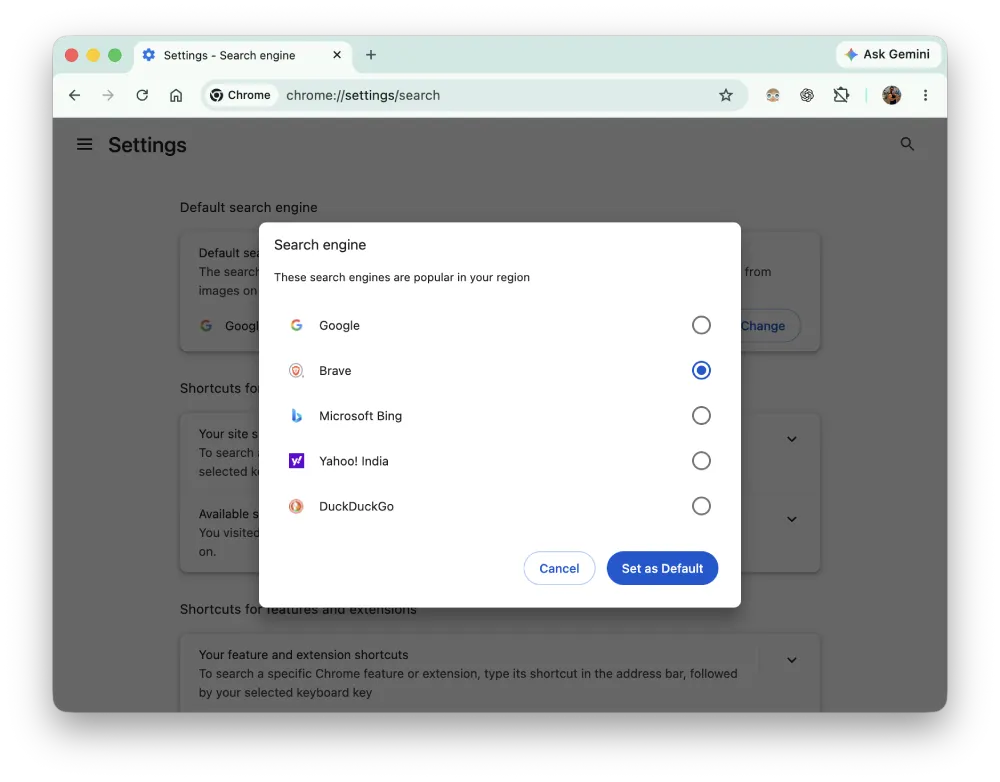Screen dimensions: 1000x782
Task: Click the DuckDuckGo logo icon
Action: pyautogui.click(x=297, y=506)
